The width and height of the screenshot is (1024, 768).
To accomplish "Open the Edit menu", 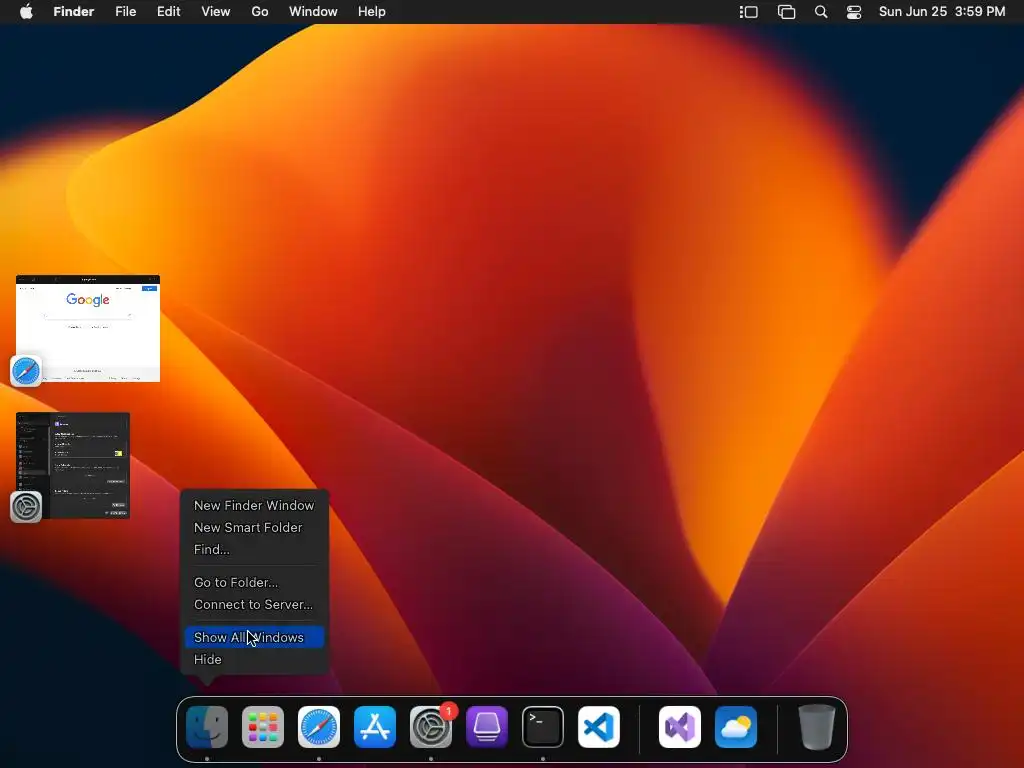I will click(168, 12).
